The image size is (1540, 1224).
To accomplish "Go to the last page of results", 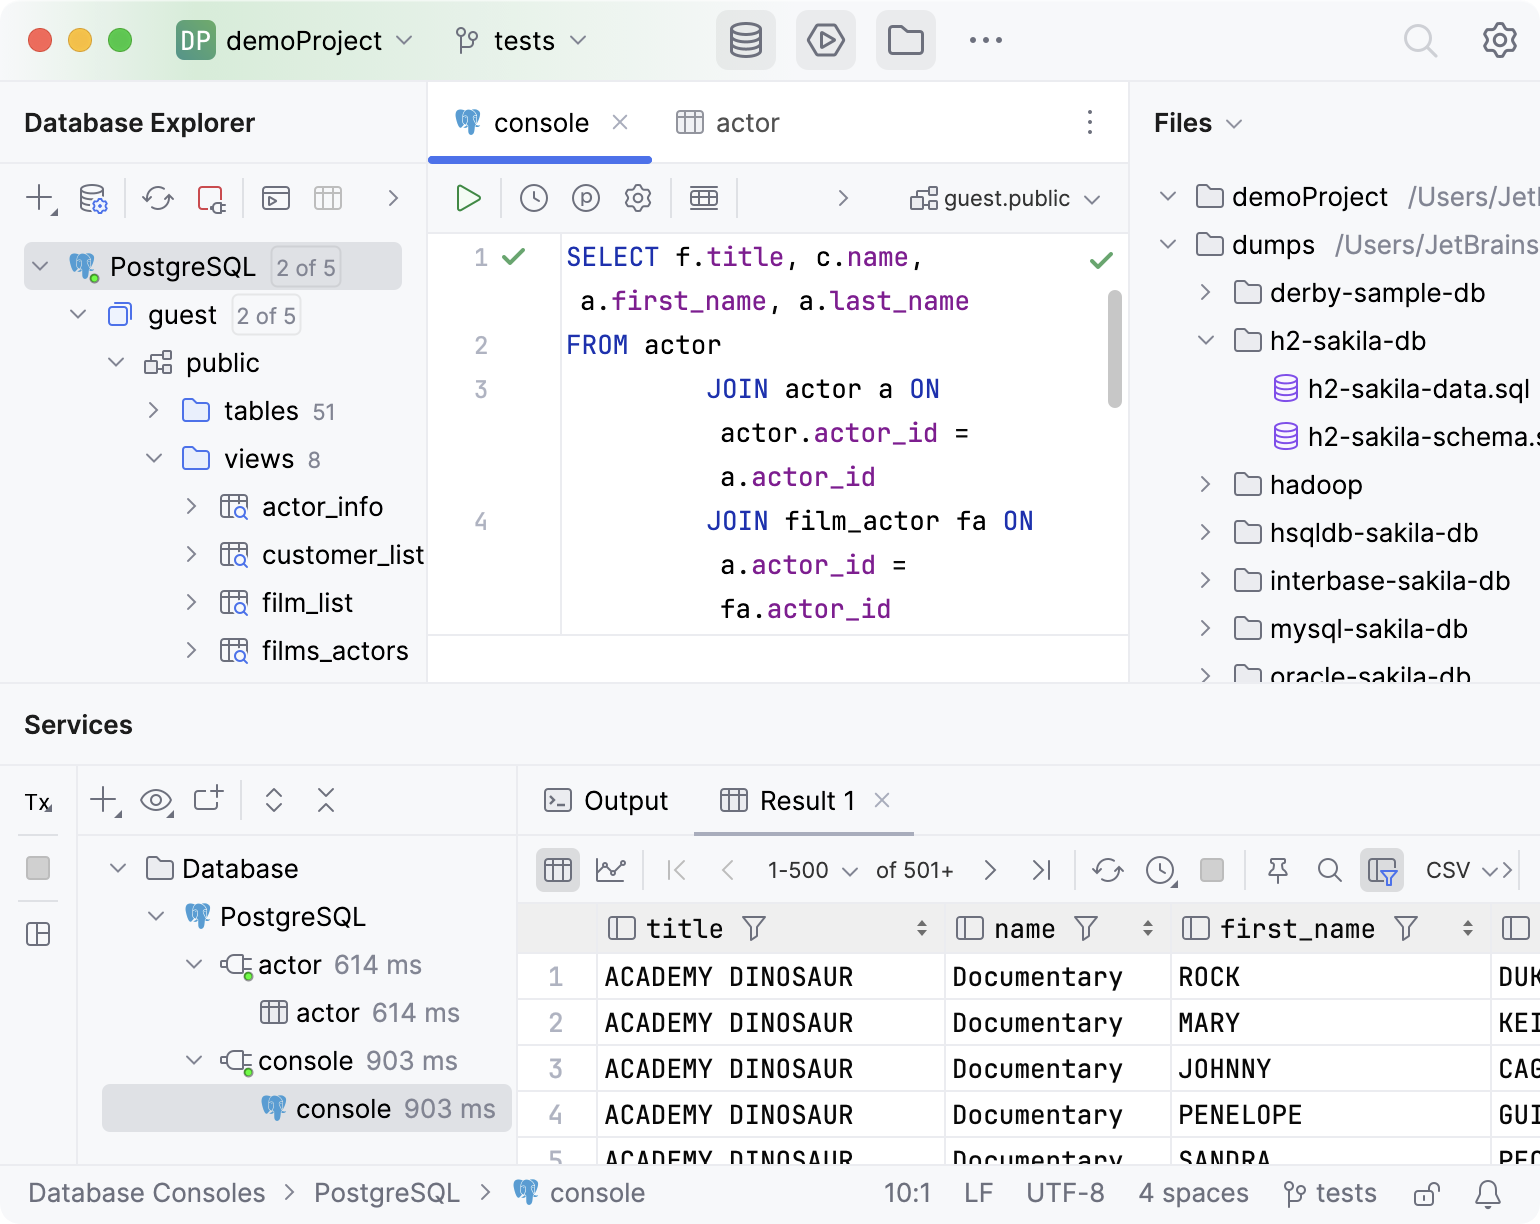I will pyautogui.click(x=1041, y=870).
